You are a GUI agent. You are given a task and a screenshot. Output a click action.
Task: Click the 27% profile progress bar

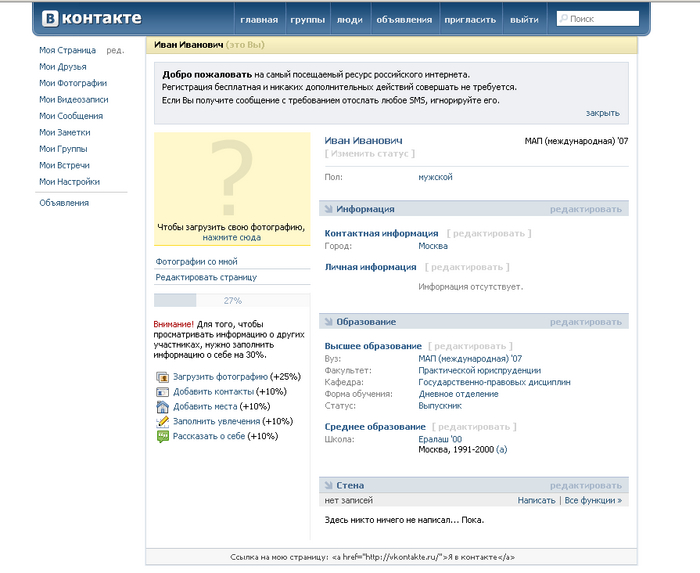[232, 300]
